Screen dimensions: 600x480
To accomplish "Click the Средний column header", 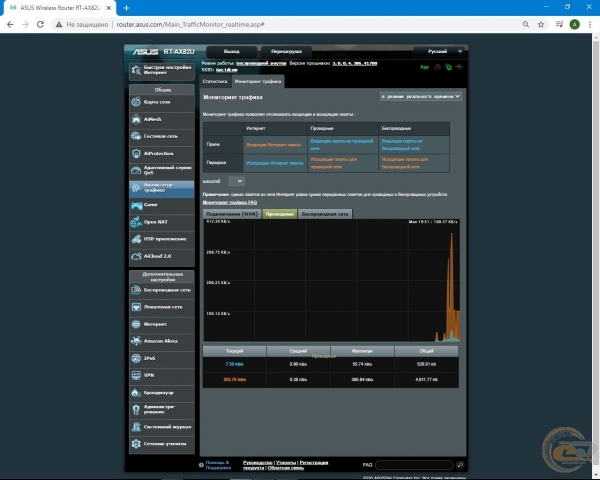I will (x=298, y=351).
